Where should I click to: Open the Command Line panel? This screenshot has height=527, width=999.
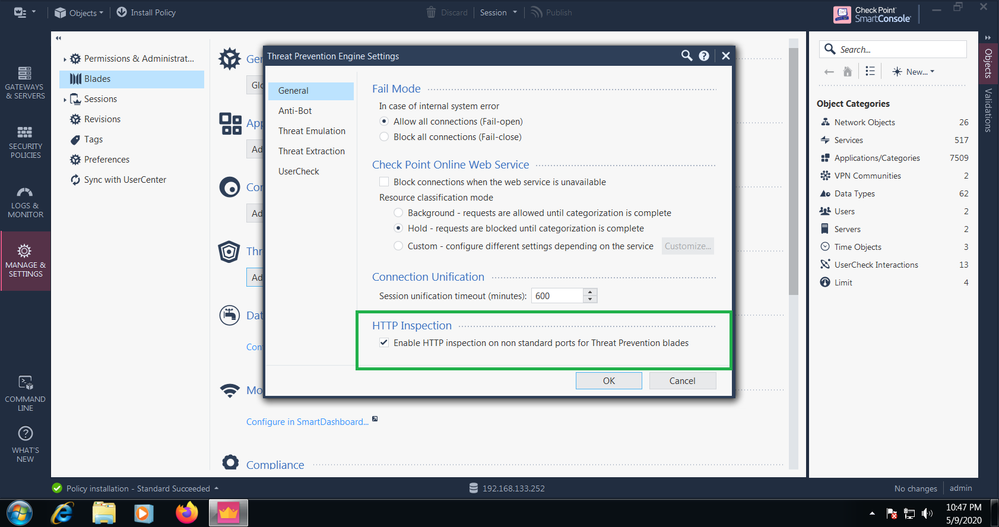25,393
